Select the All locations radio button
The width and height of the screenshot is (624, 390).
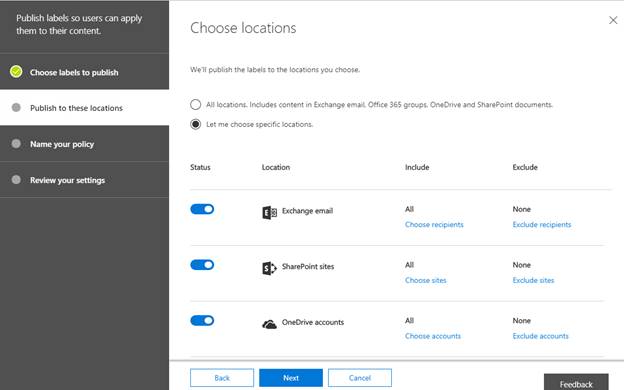[195, 105]
